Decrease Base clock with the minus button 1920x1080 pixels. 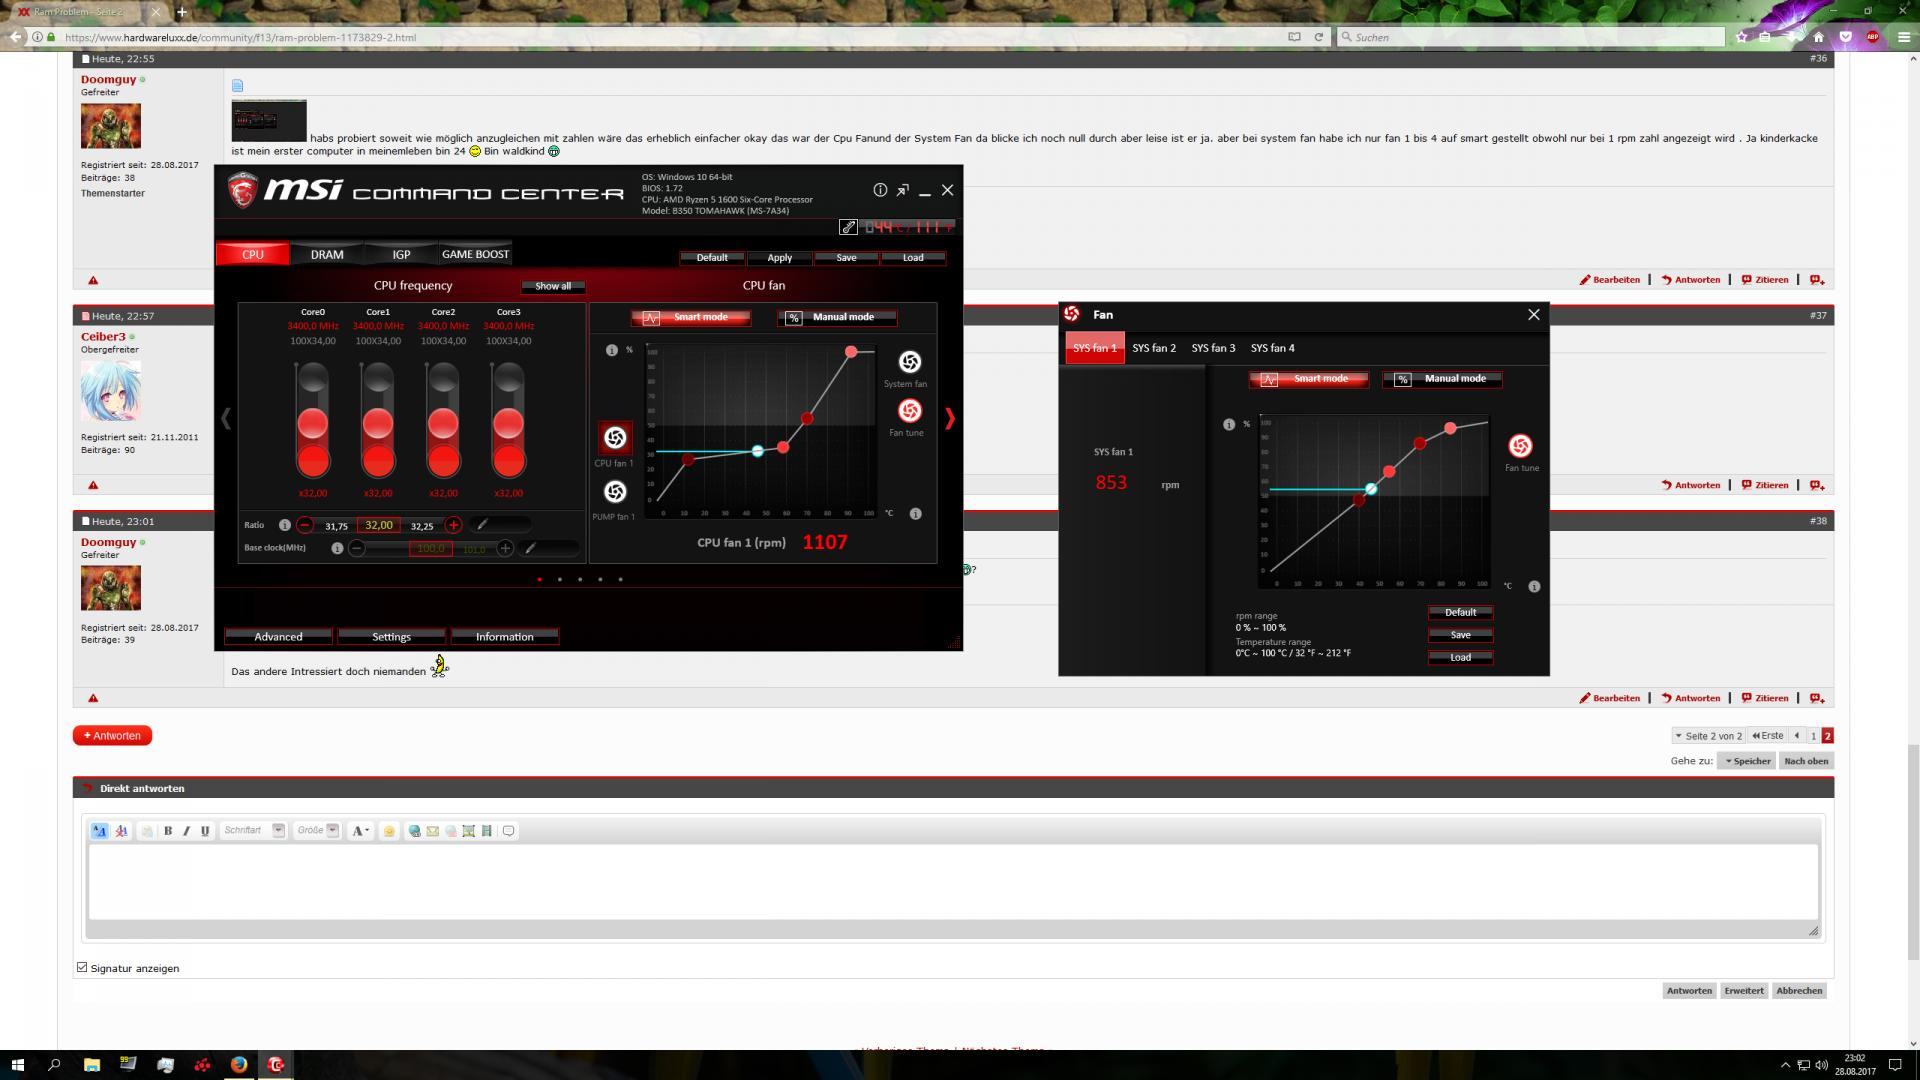[x=357, y=548]
